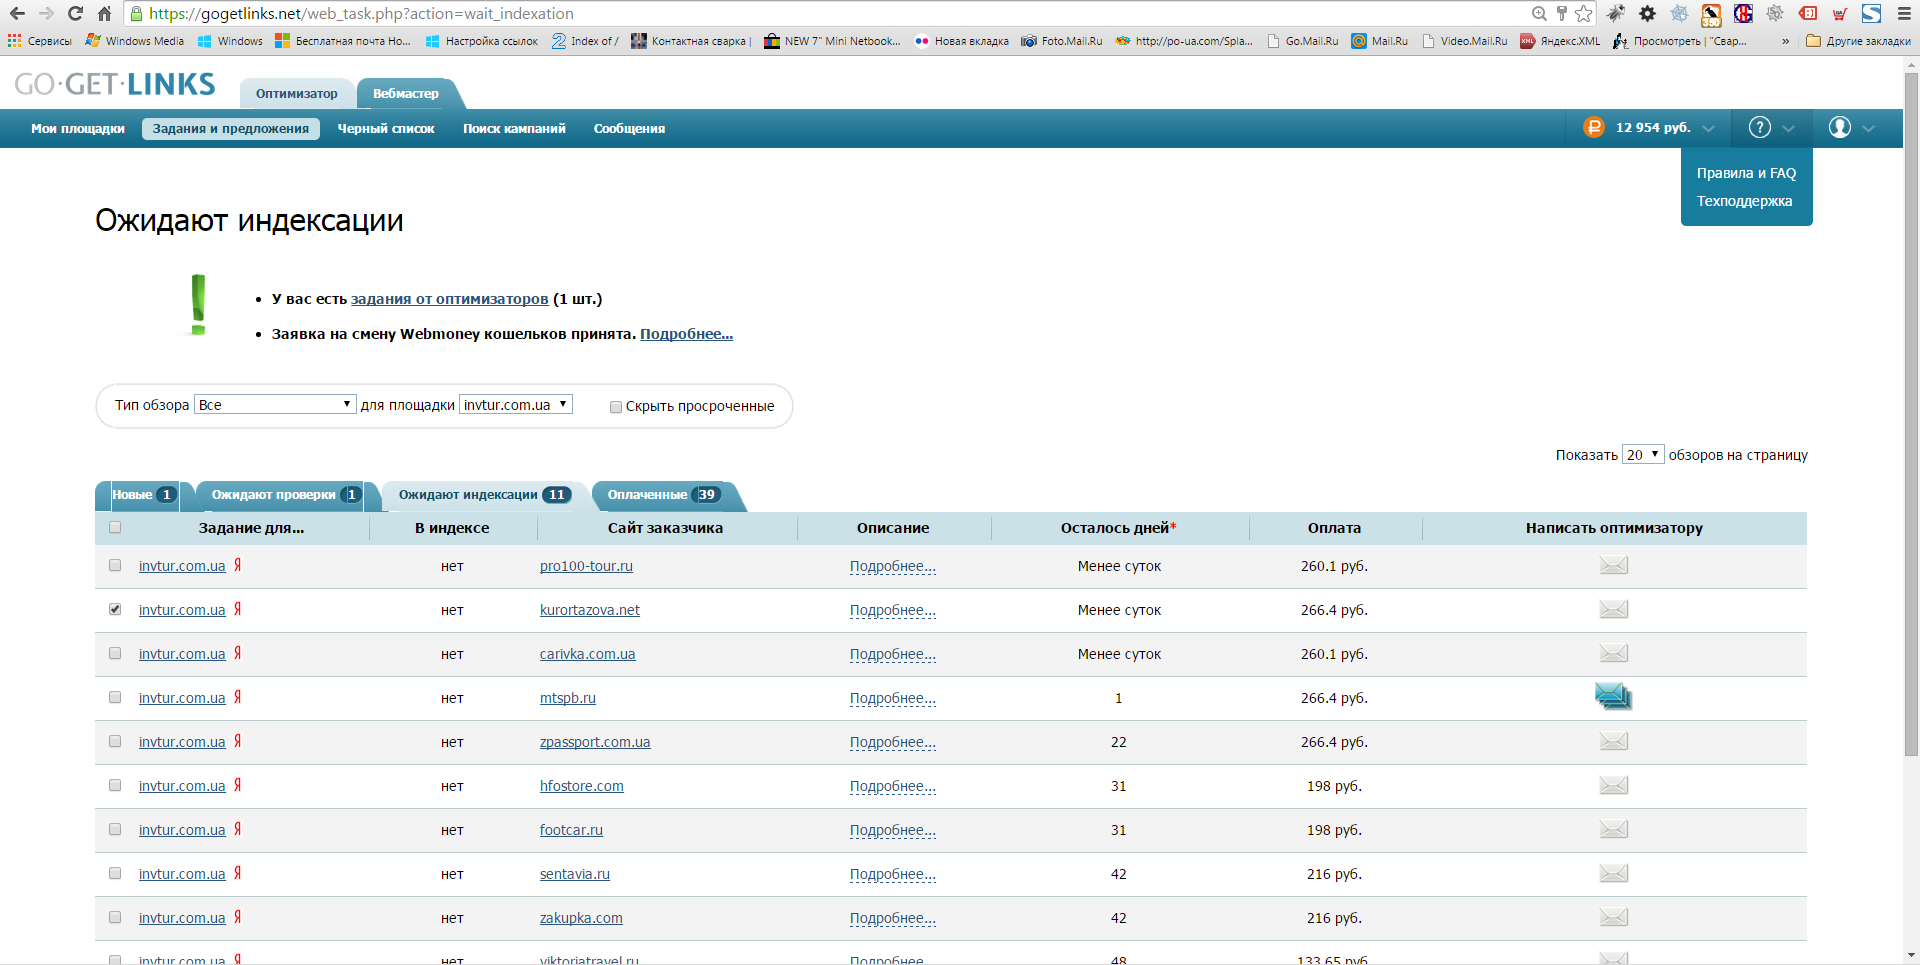Bookmark page with the star icon

1583,13
